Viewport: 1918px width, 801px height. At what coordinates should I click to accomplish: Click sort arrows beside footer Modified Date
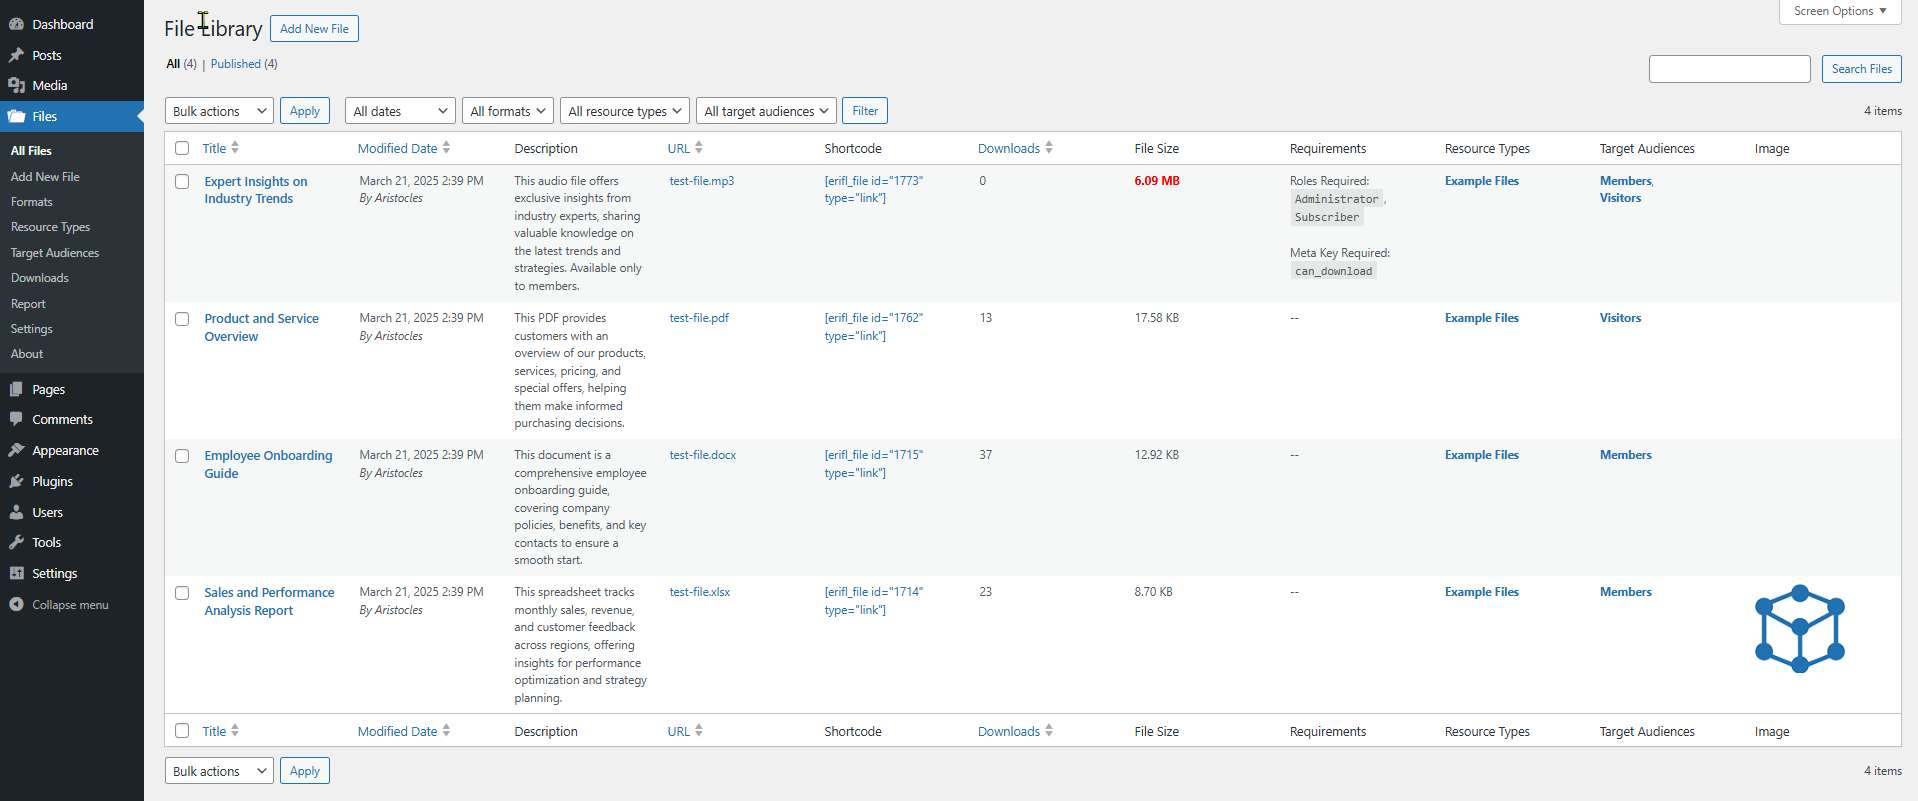tap(446, 731)
